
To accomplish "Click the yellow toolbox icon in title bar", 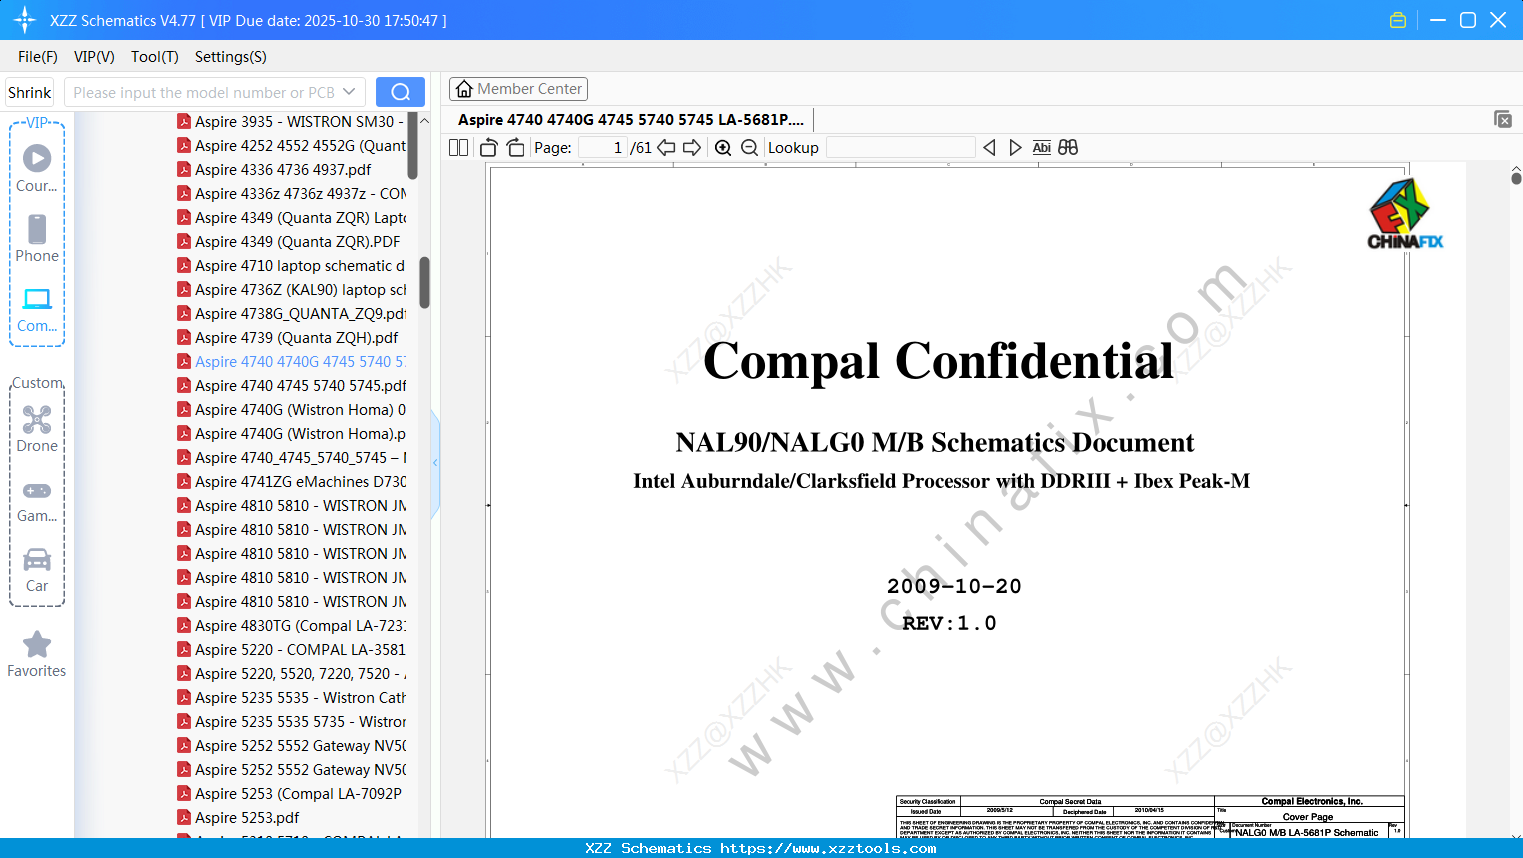I will 1398,20.
